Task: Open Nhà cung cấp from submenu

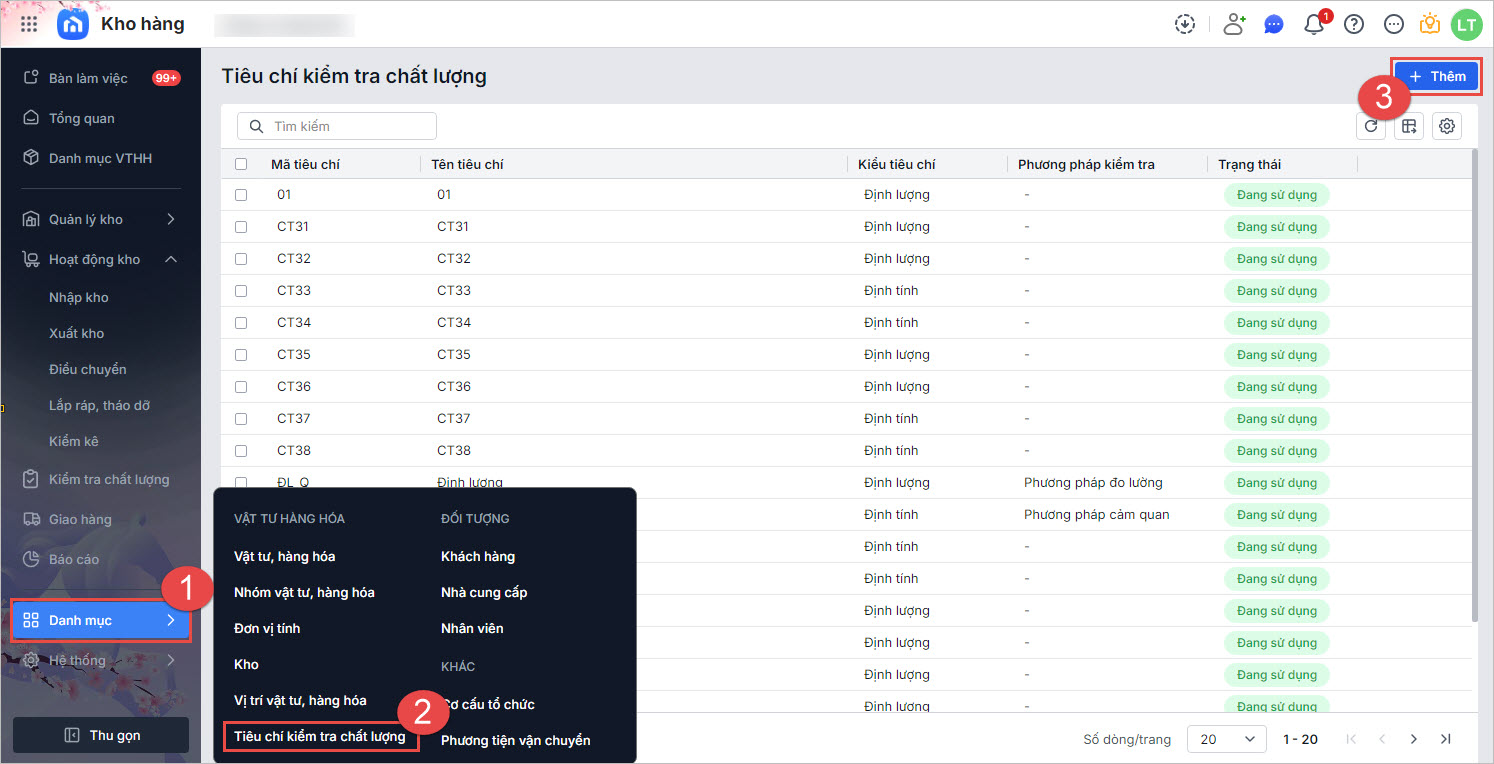Action: tap(484, 592)
